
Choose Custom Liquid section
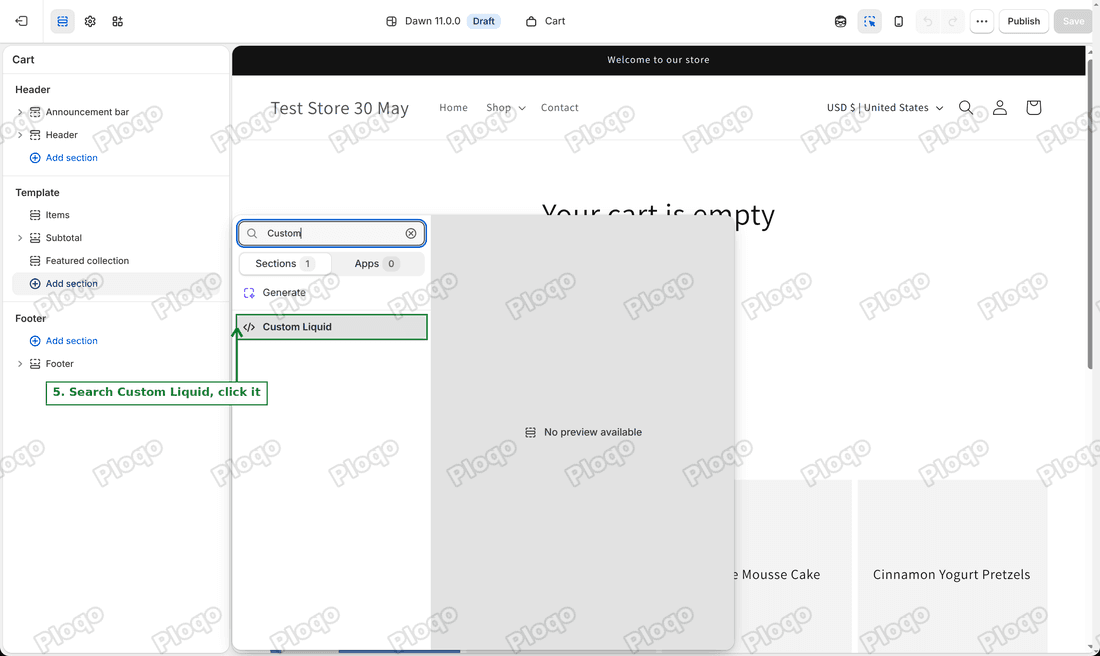tap(331, 327)
